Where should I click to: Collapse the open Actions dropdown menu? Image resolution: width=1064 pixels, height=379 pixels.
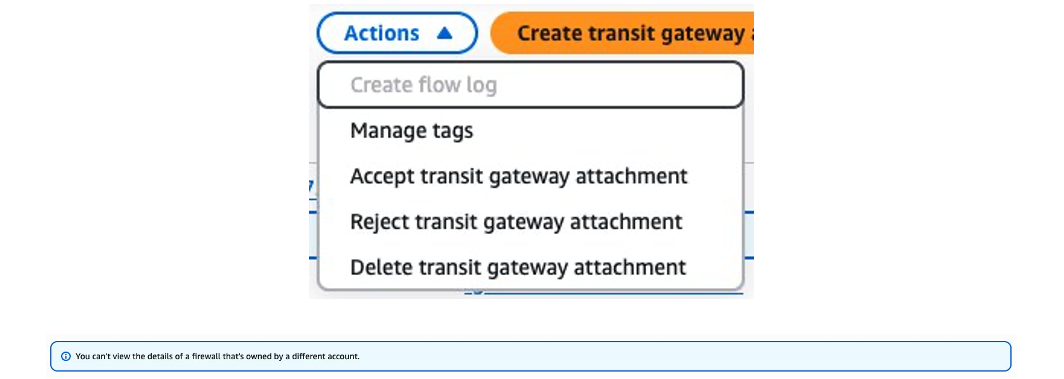(397, 33)
